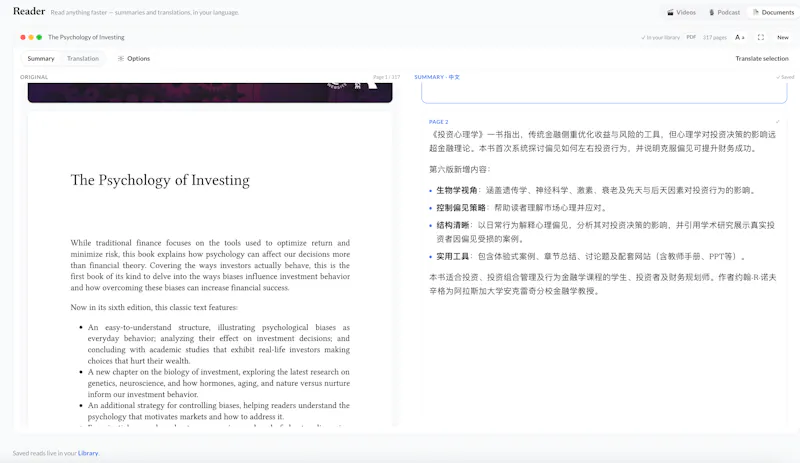
Task: Click 'Now in its sixth edition' line
Action: [154, 307]
